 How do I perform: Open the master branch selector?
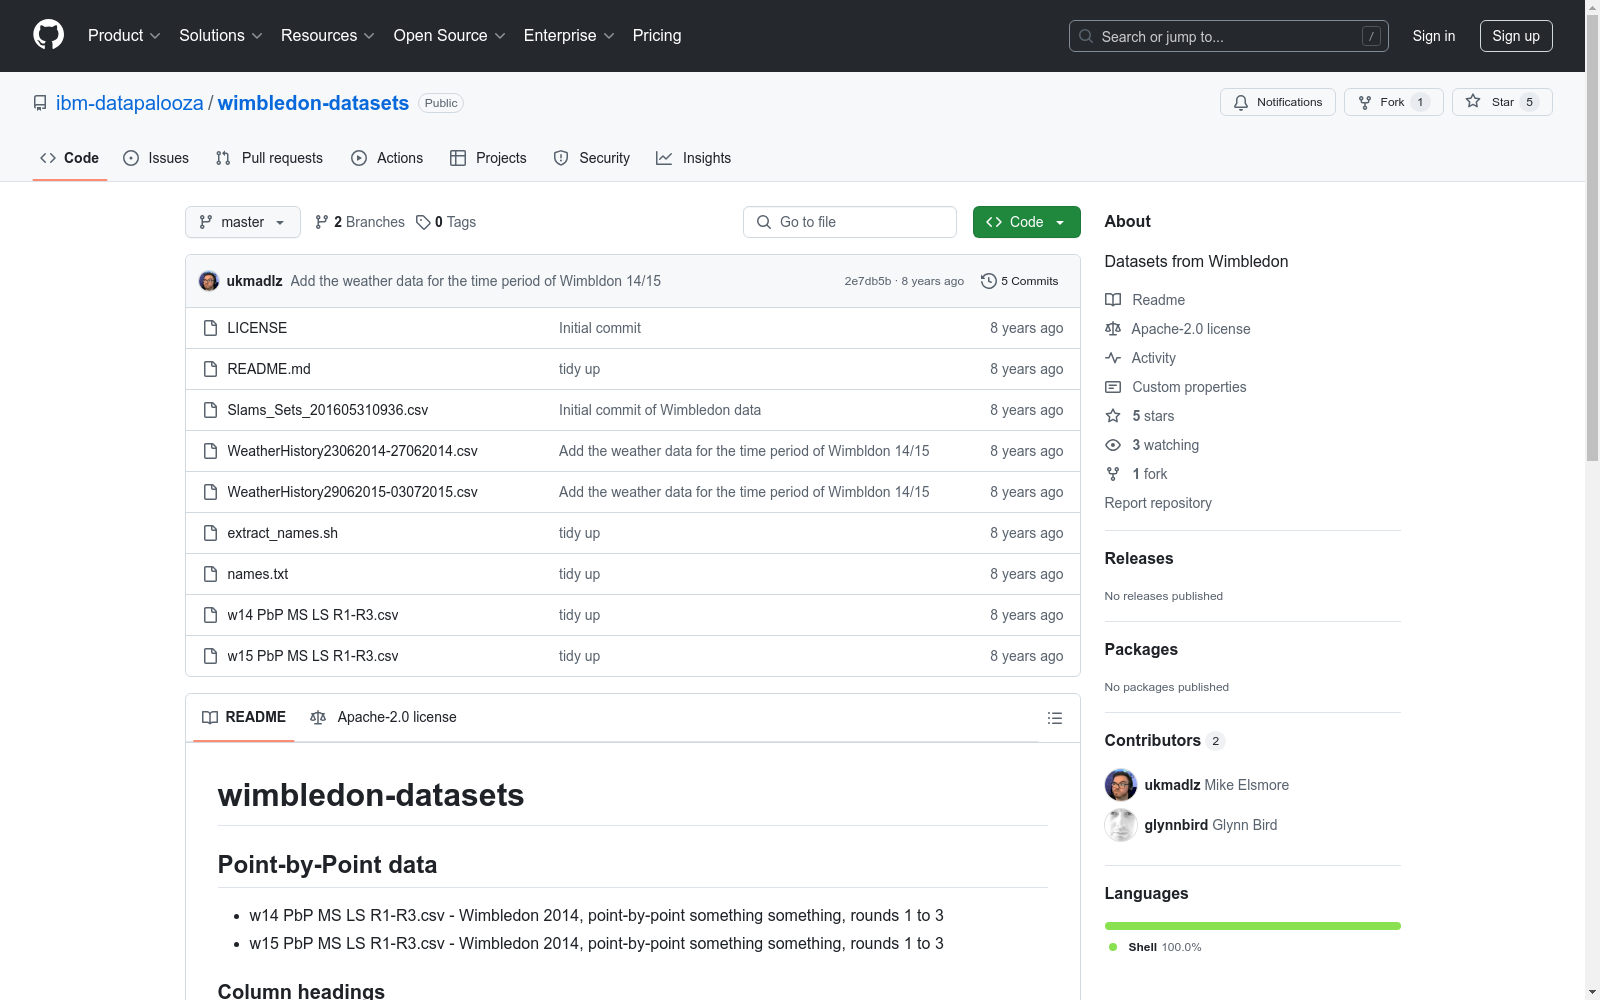(243, 222)
